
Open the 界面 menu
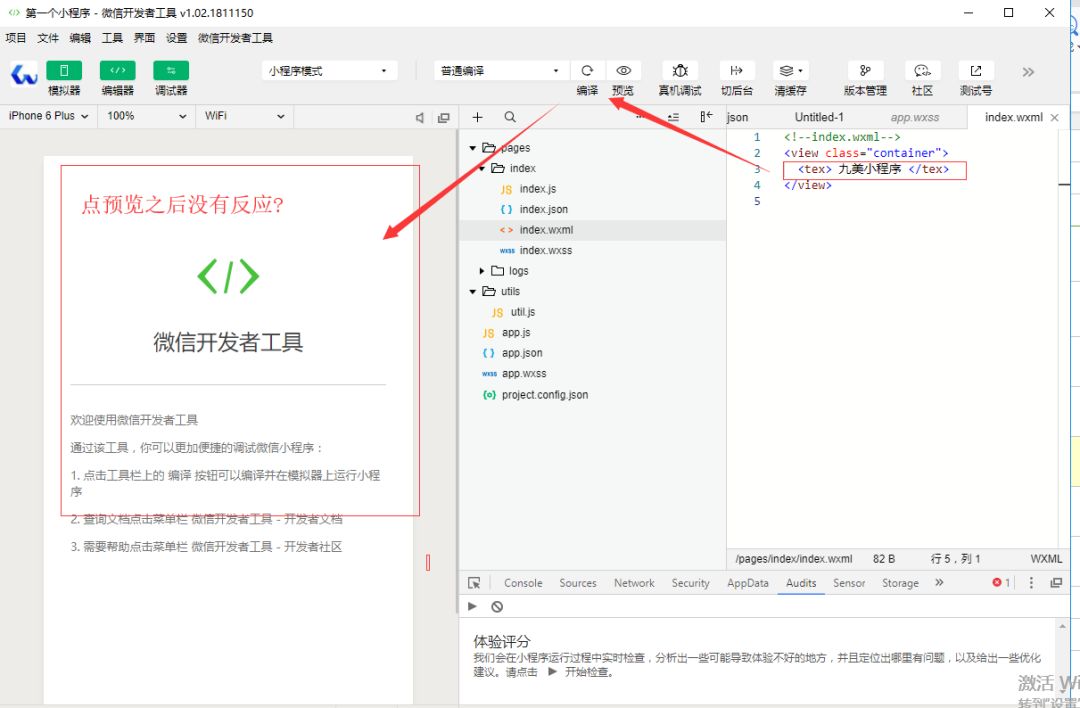[144, 38]
